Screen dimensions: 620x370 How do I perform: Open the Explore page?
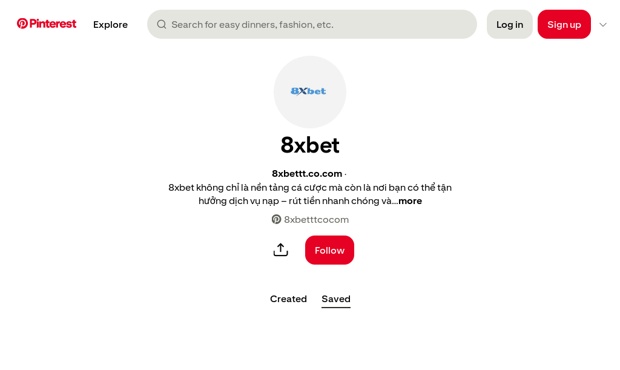point(110,25)
